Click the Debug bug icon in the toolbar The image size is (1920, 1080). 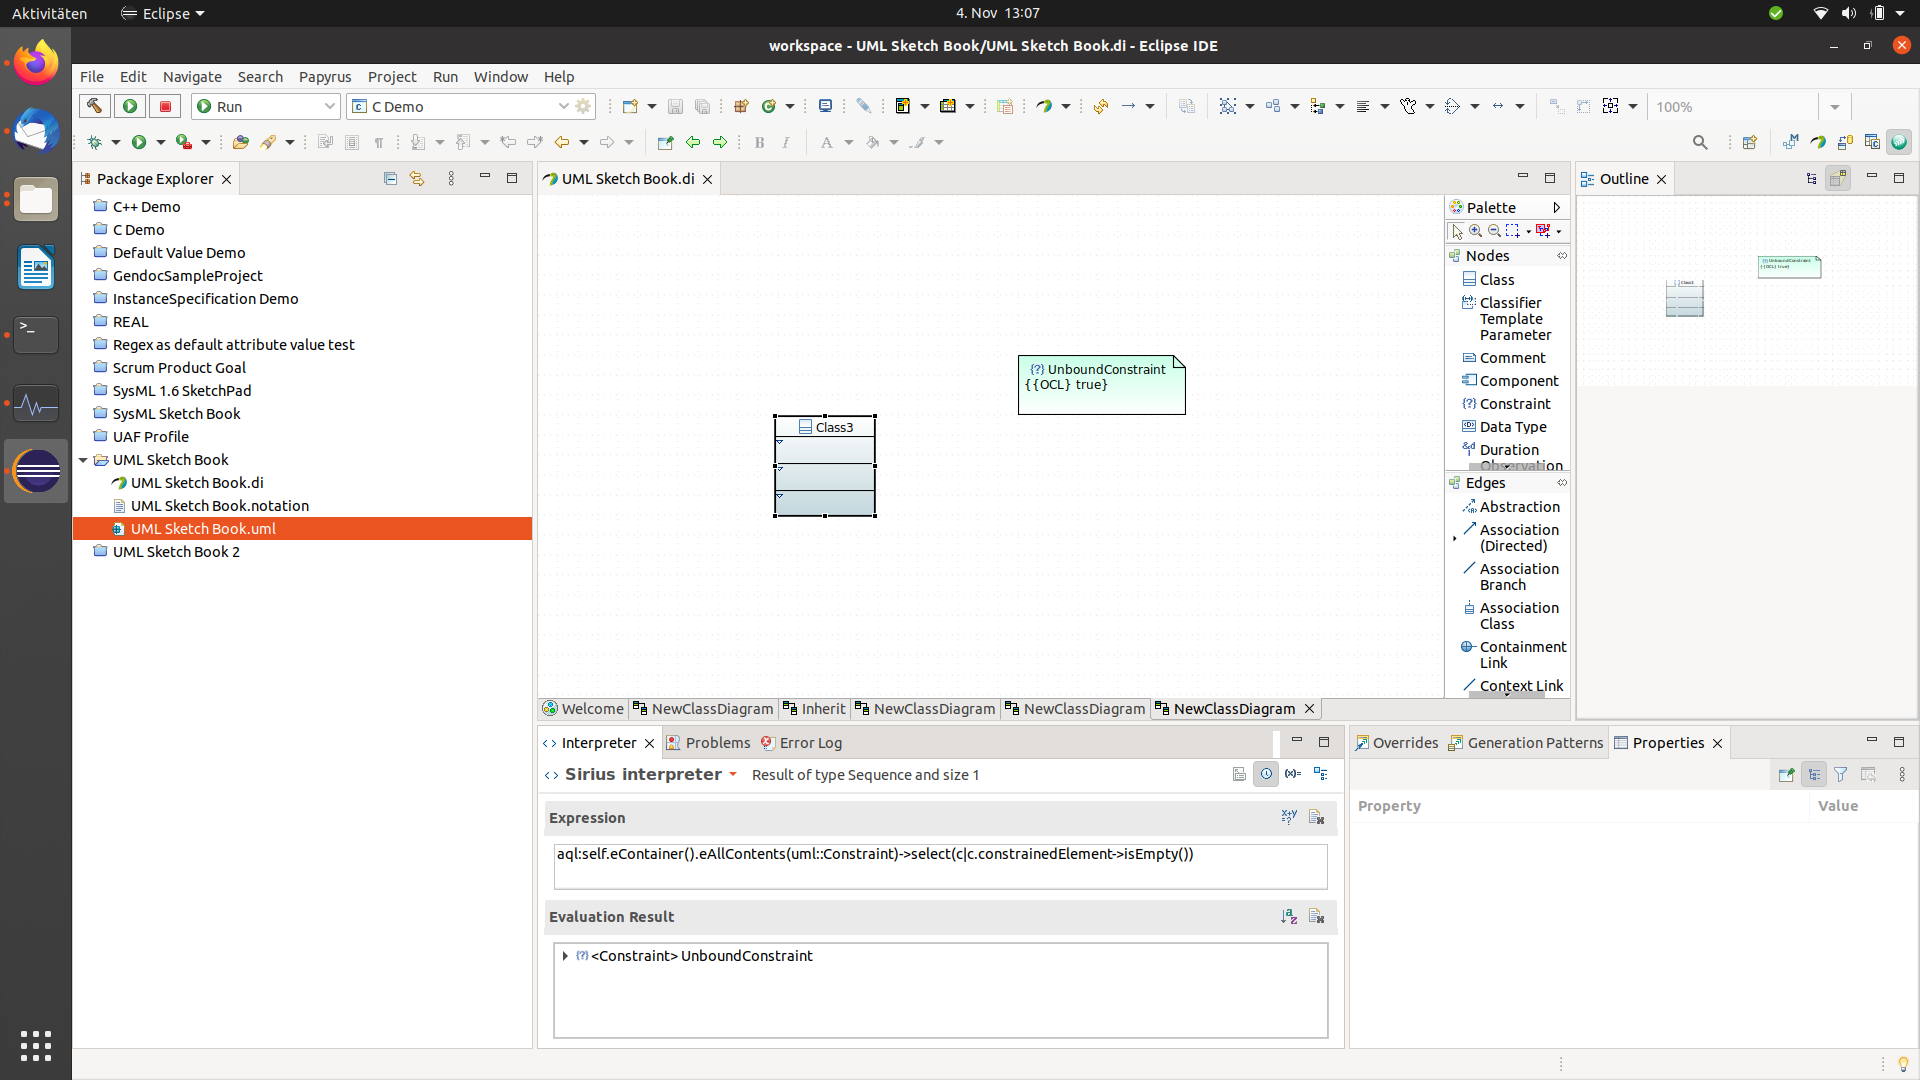point(95,142)
